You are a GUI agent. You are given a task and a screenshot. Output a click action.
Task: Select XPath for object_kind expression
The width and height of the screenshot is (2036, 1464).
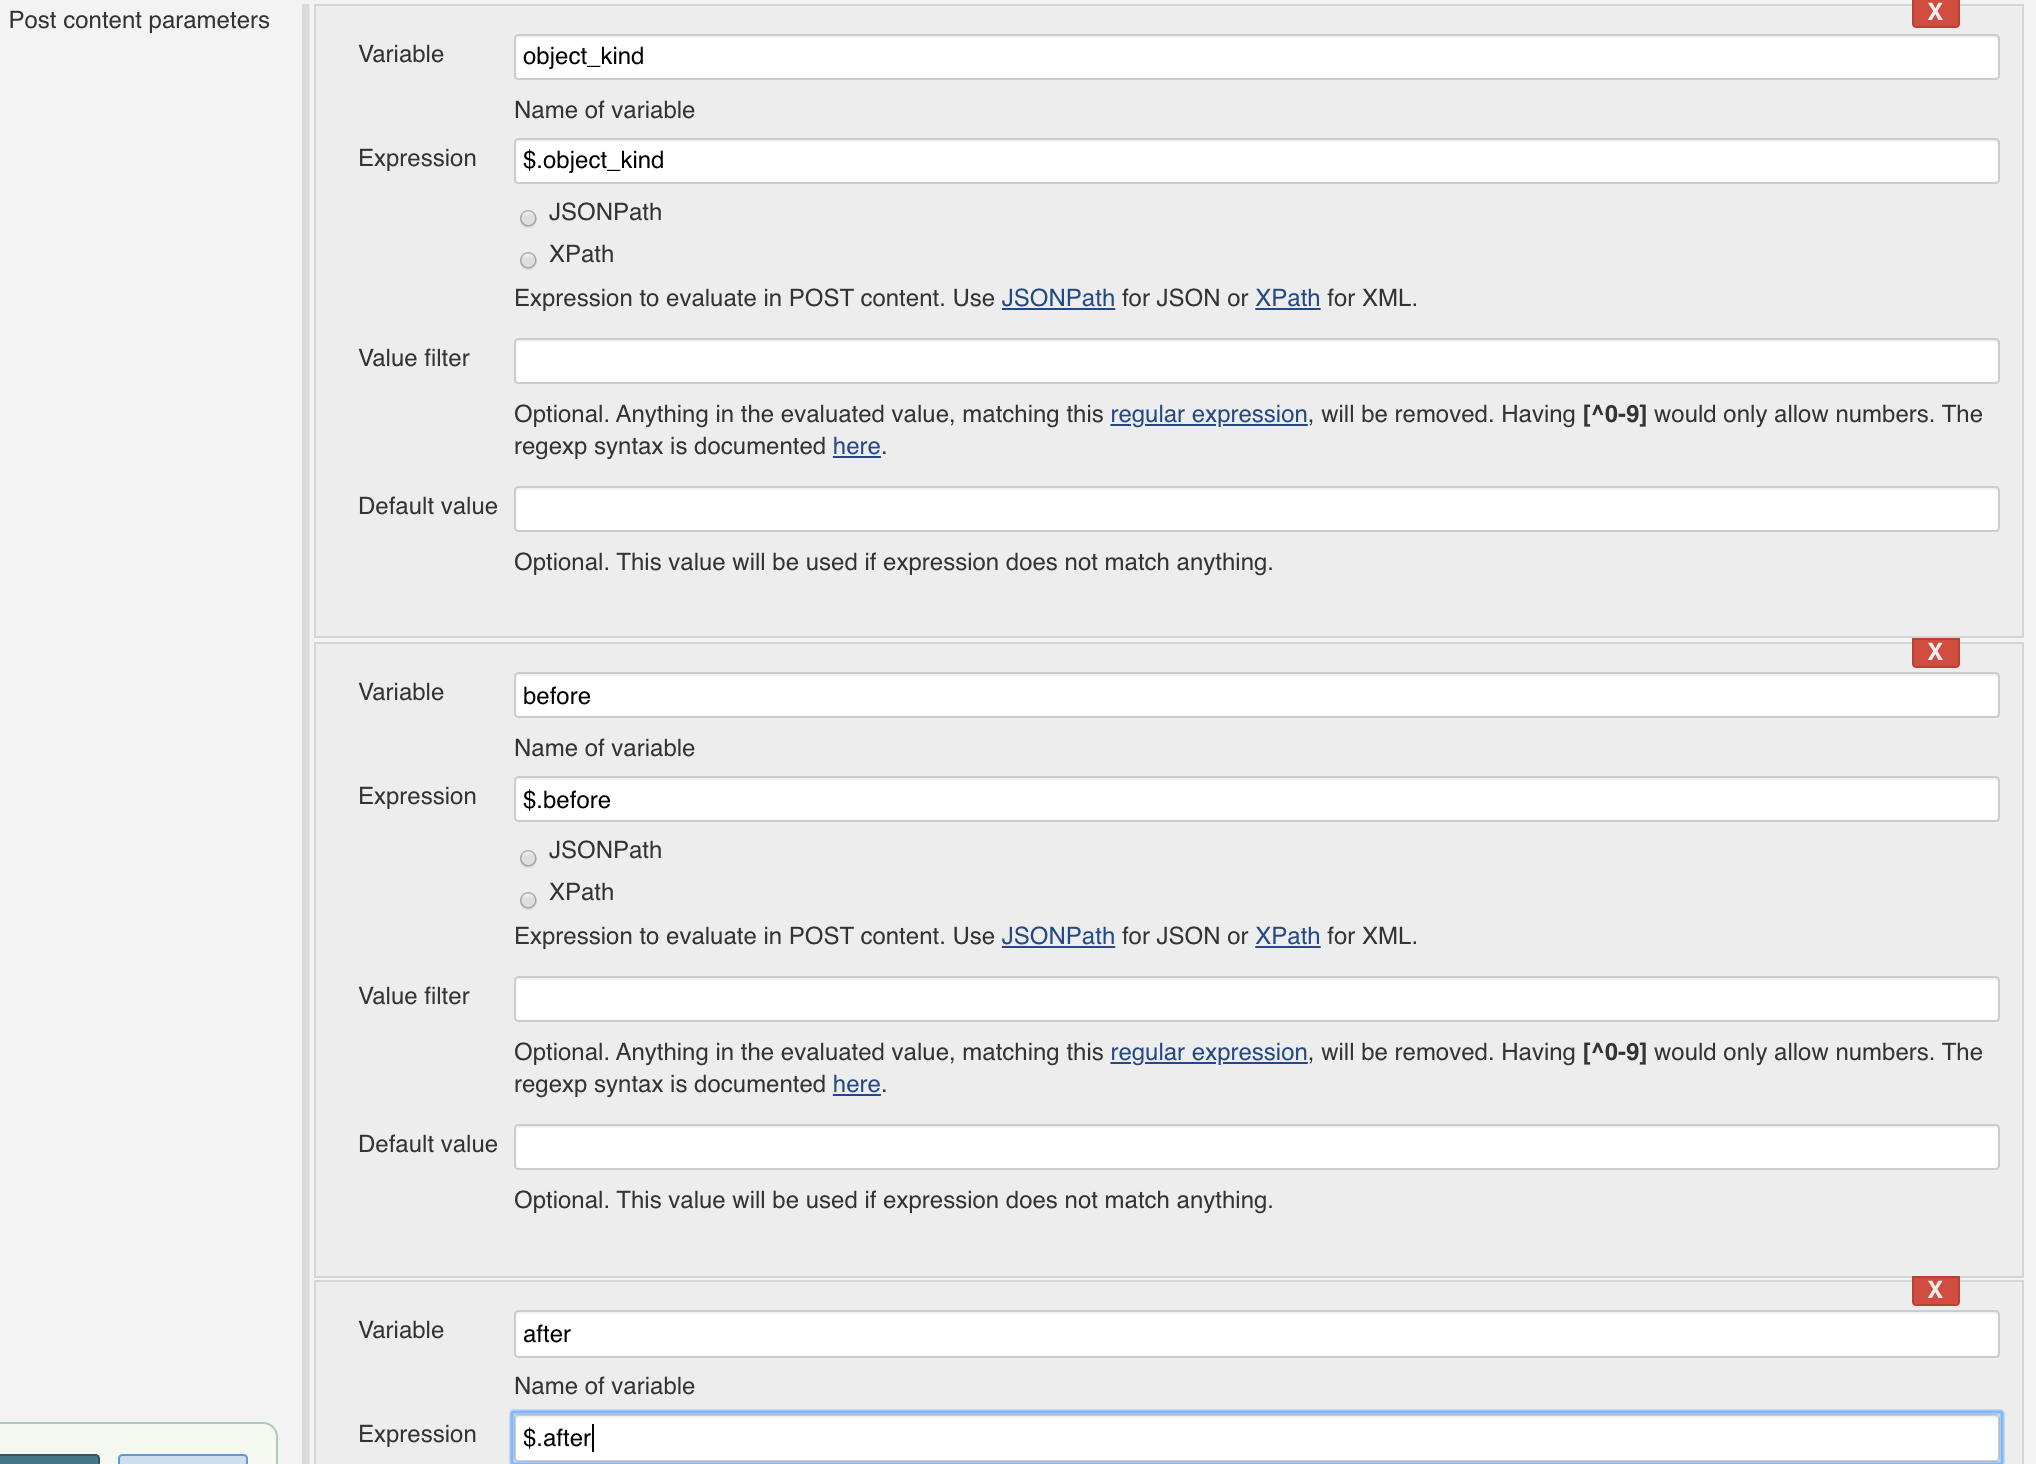click(x=528, y=260)
